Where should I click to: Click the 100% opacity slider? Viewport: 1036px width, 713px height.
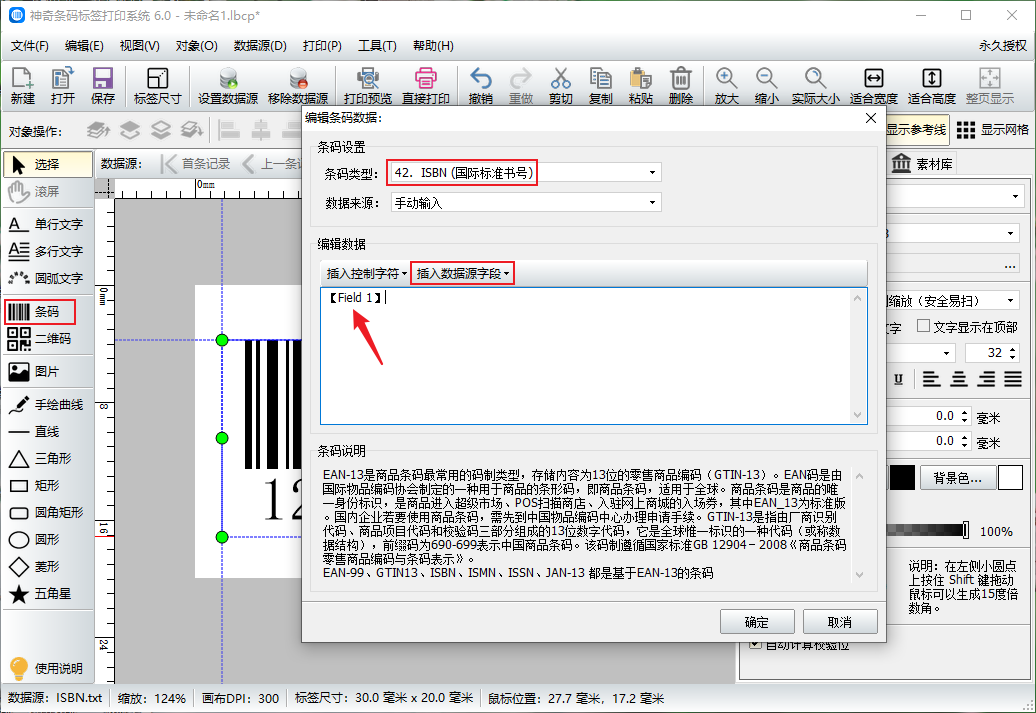pyautogui.click(x=928, y=529)
